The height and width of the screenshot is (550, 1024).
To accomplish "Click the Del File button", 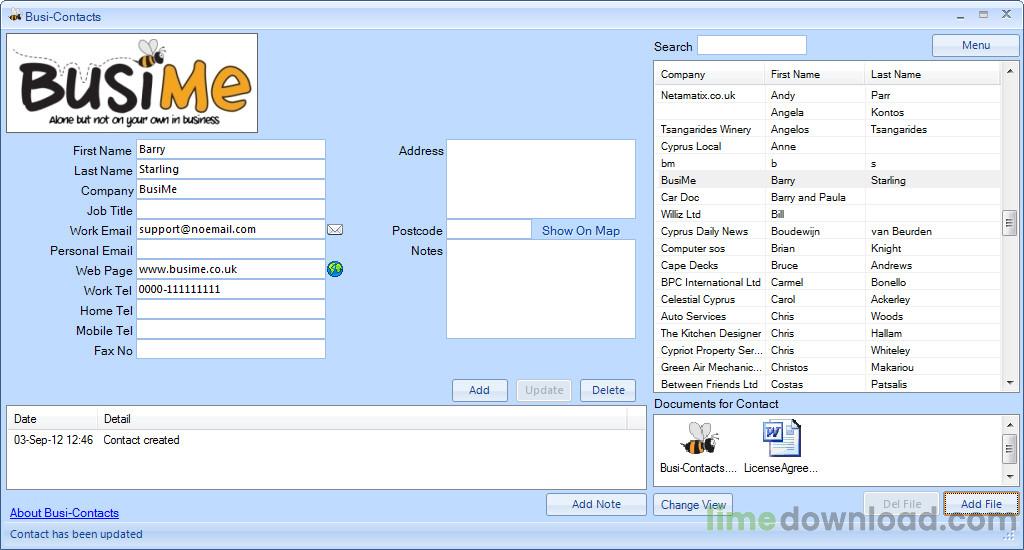I will click(902, 504).
